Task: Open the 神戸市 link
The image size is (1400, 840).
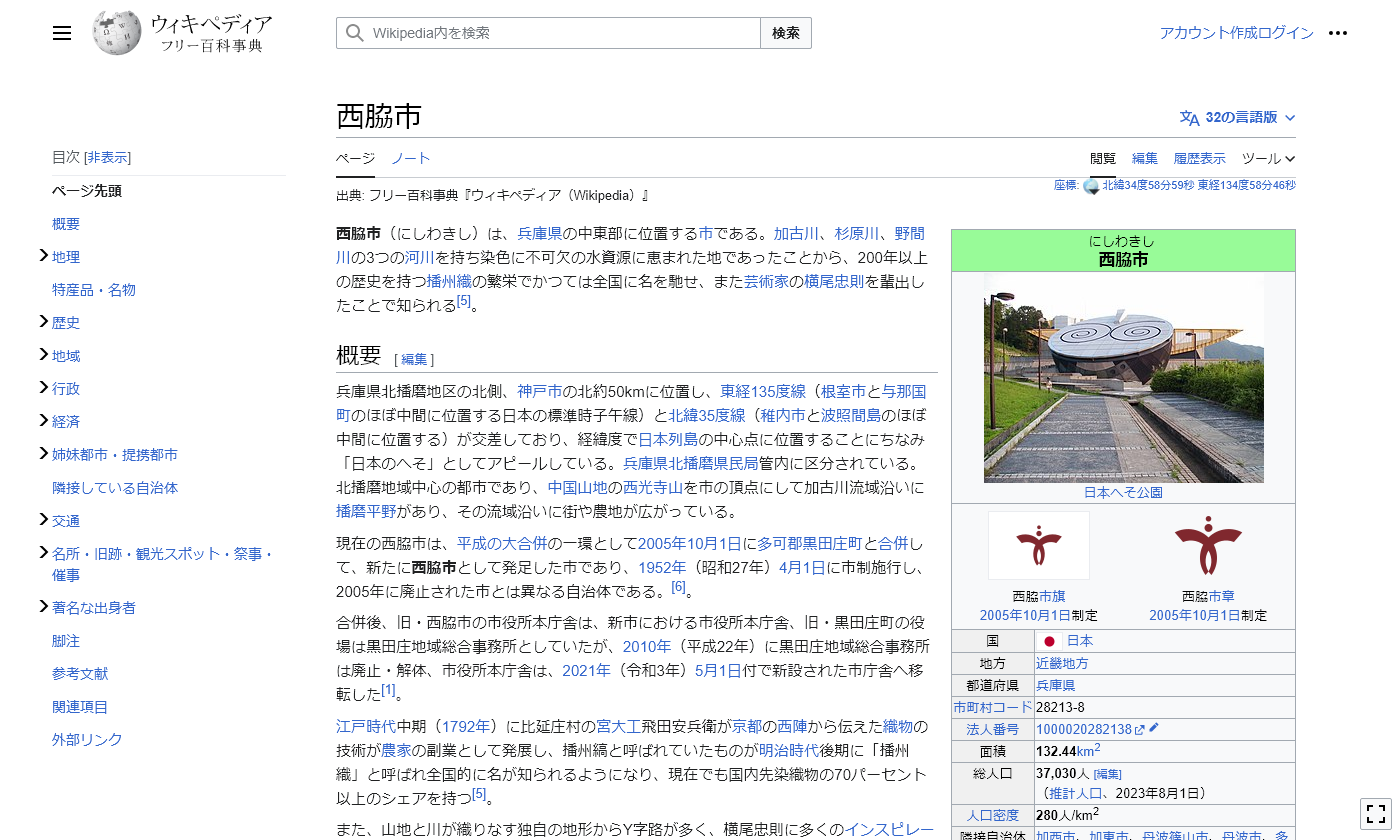Action: coord(540,391)
